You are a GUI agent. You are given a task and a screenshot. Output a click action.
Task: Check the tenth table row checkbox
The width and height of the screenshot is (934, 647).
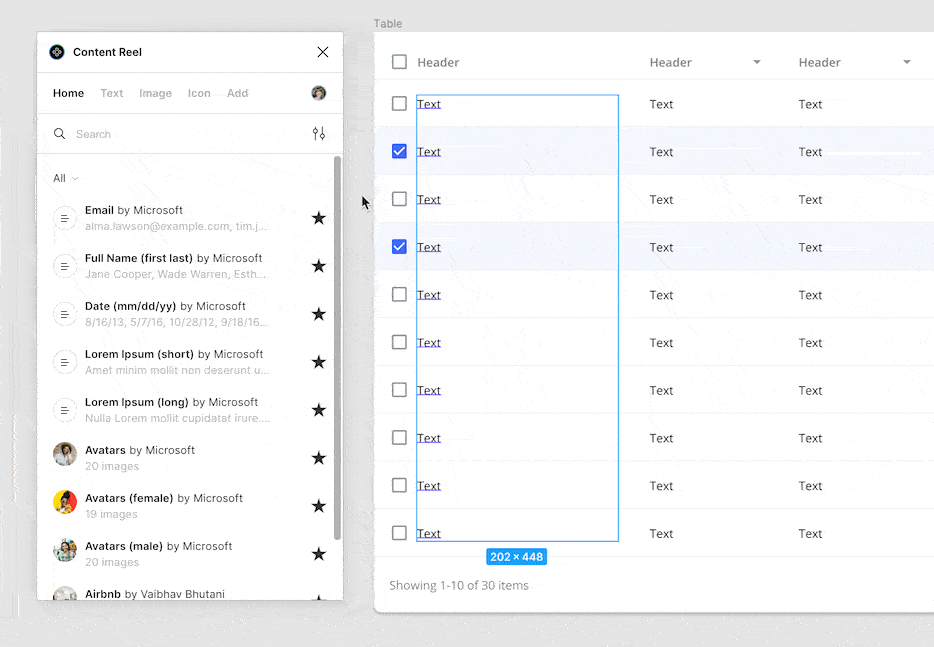[x=399, y=533]
